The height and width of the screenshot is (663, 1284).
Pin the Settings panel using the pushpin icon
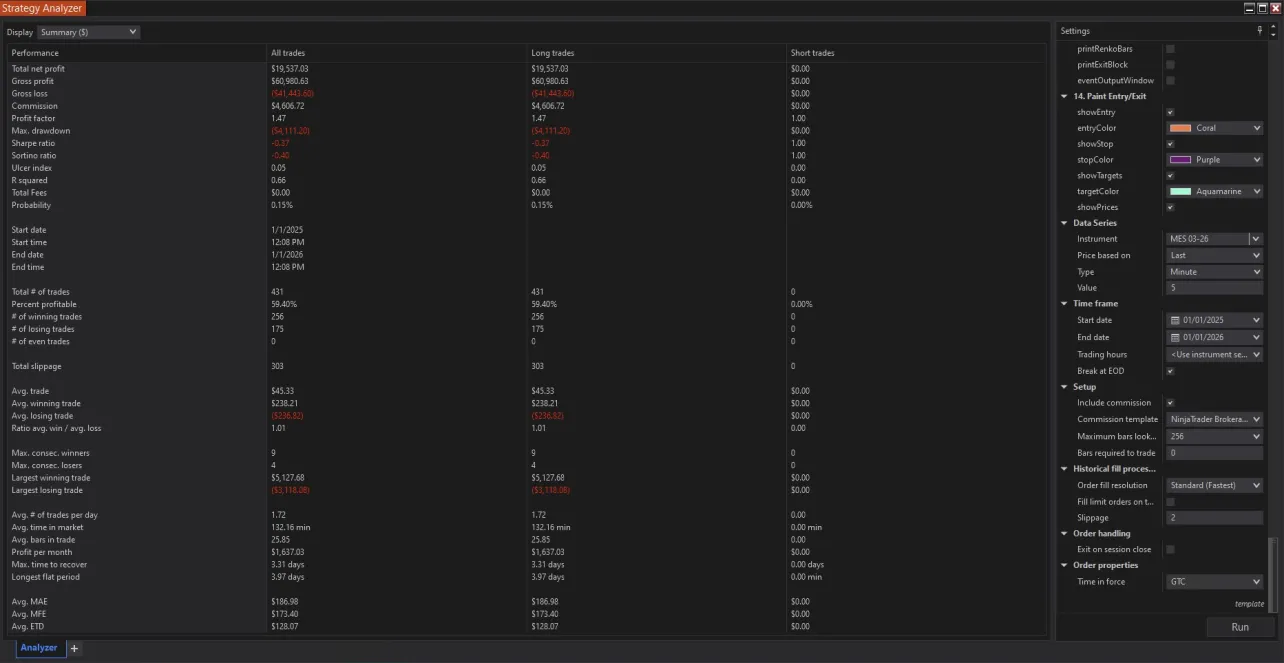coord(1259,31)
